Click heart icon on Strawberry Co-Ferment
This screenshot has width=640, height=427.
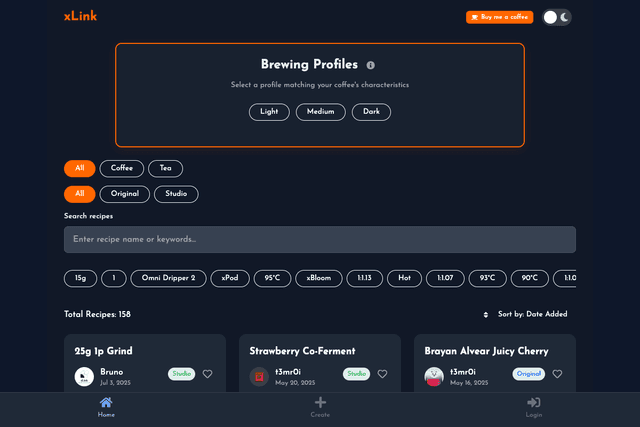click(382, 374)
